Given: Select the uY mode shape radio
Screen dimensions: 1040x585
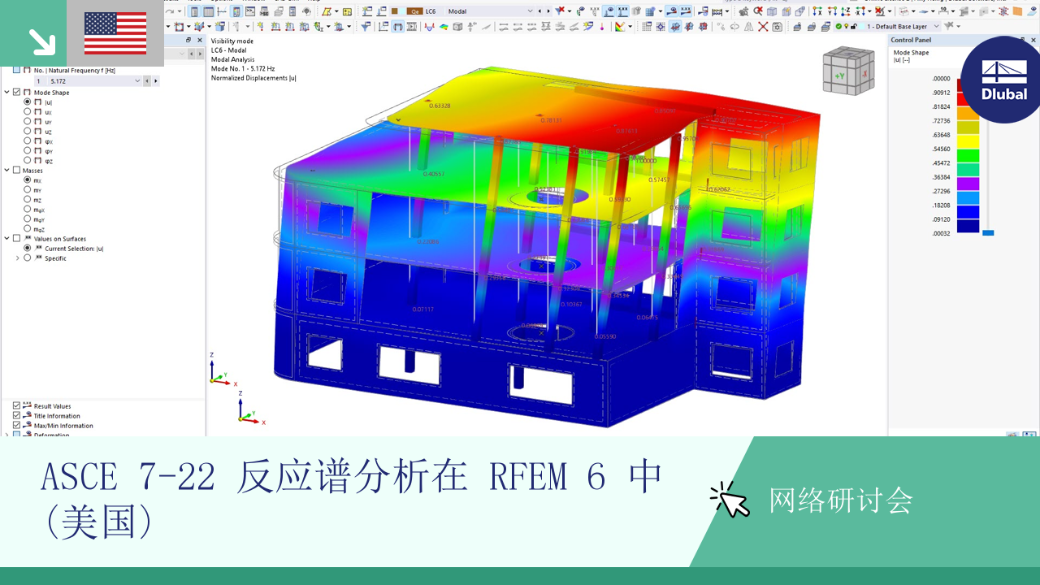Looking at the screenshot, I should [27, 121].
